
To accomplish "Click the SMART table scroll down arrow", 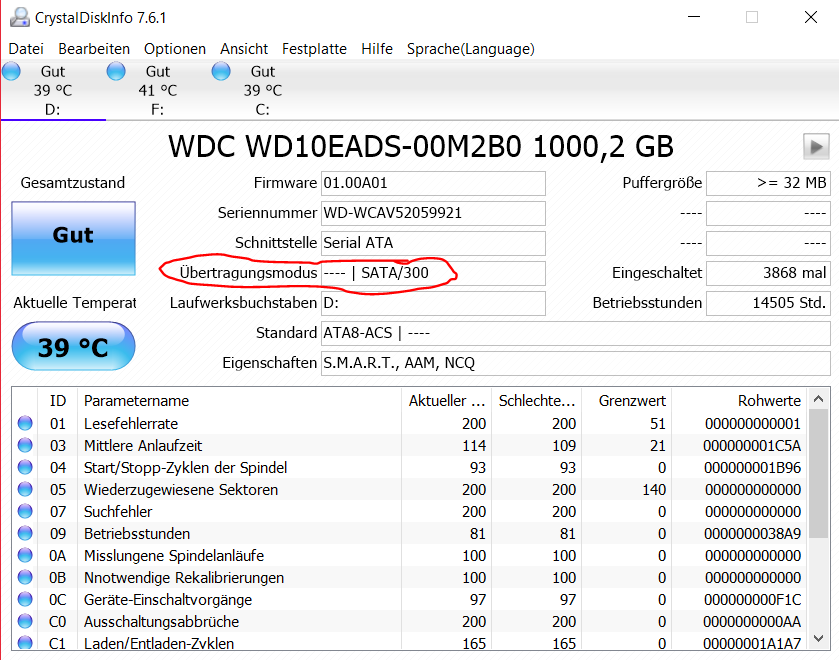I will [818, 638].
